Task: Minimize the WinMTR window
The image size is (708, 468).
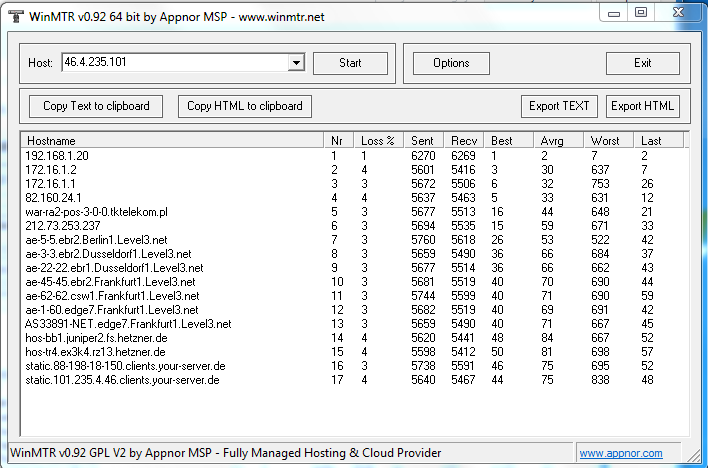Action: [x=614, y=13]
